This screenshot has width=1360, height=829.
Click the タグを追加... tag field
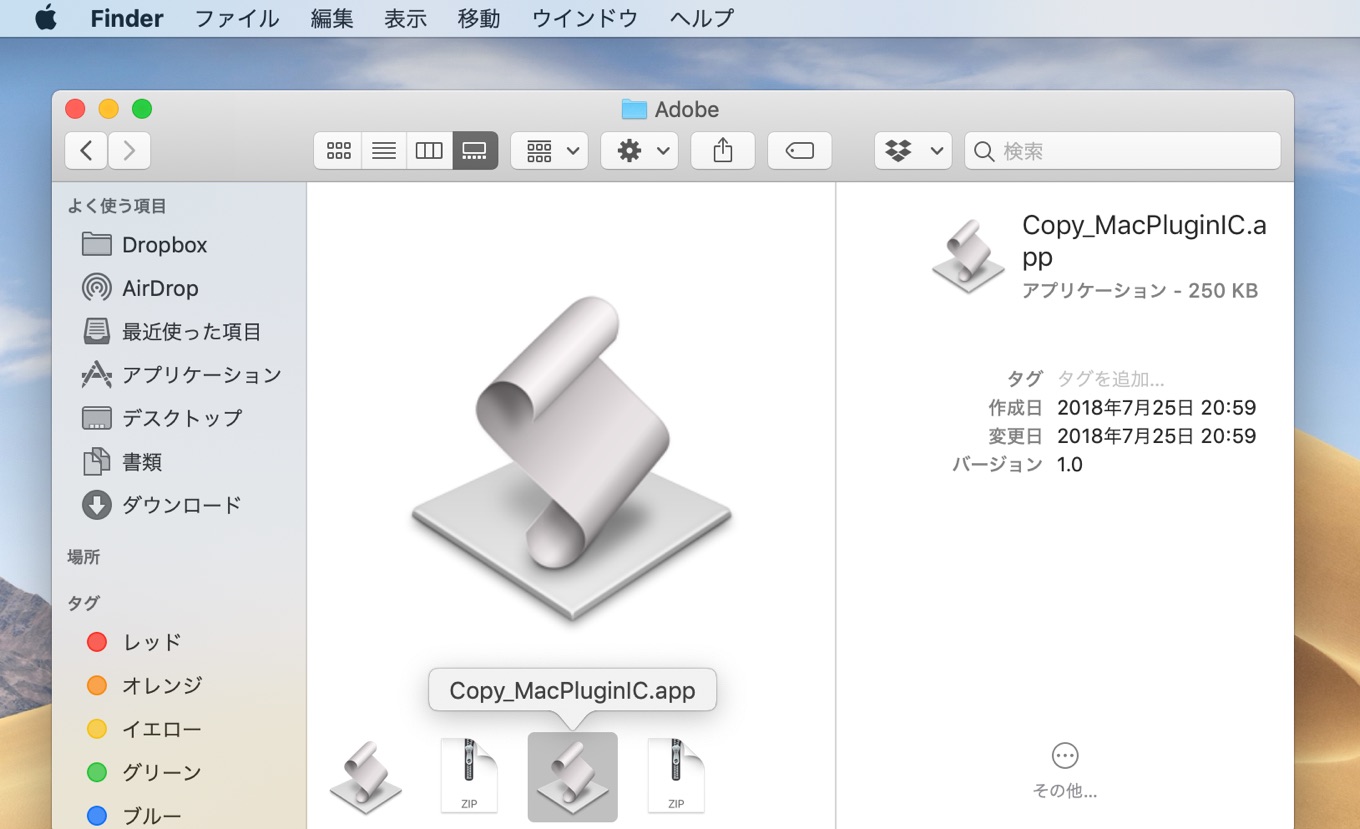point(1111,379)
